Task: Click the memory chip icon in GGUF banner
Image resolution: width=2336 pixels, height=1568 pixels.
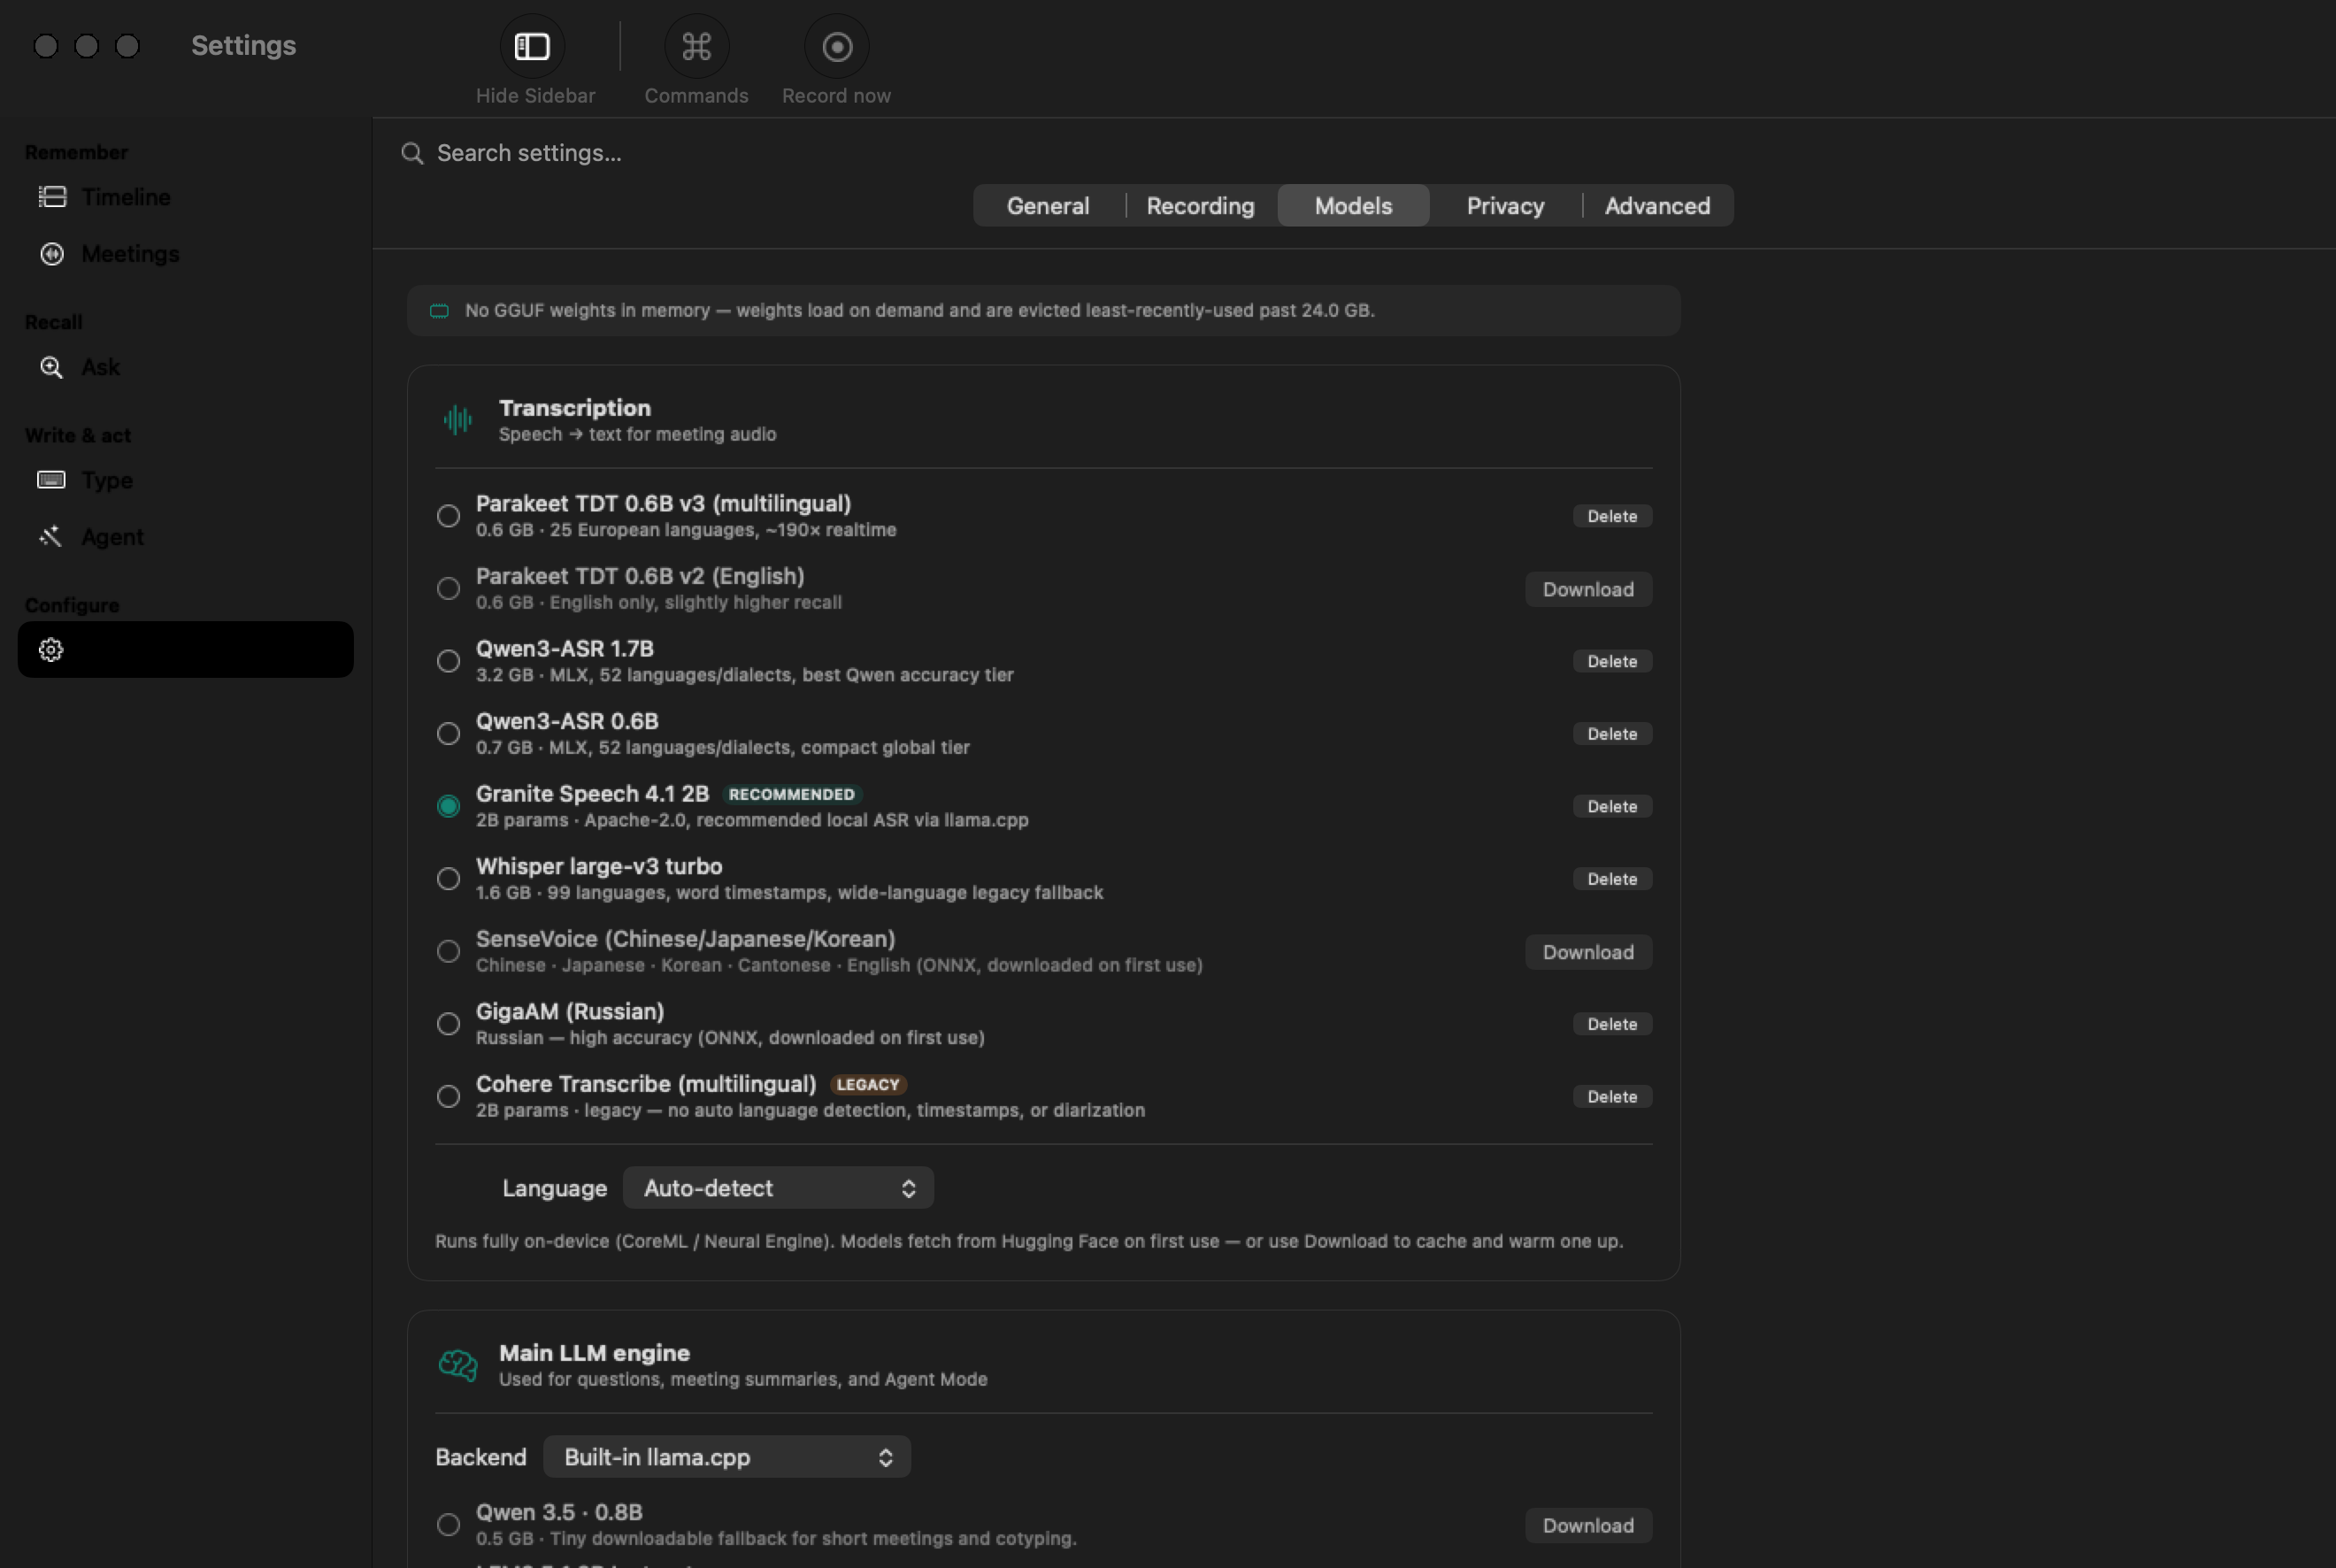Action: tap(439, 311)
